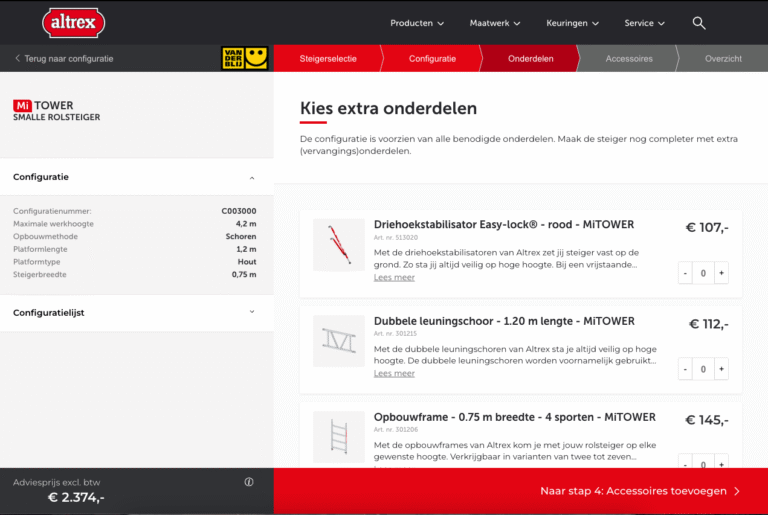The width and height of the screenshot is (768, 515).
Task: Click the MiTOWER smalle rolsteiger logo
Action: tap(56, 111)
